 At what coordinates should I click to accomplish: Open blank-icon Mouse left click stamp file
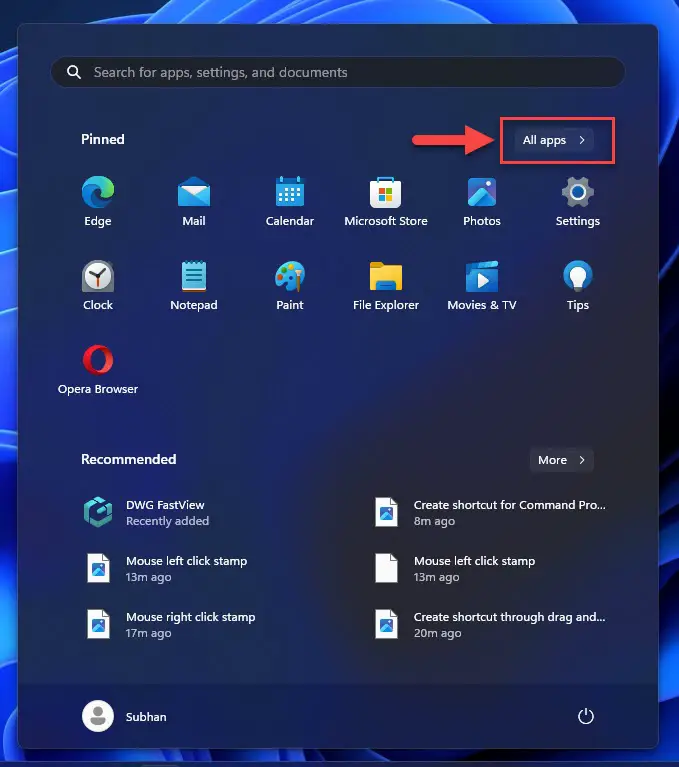(455, 568)
